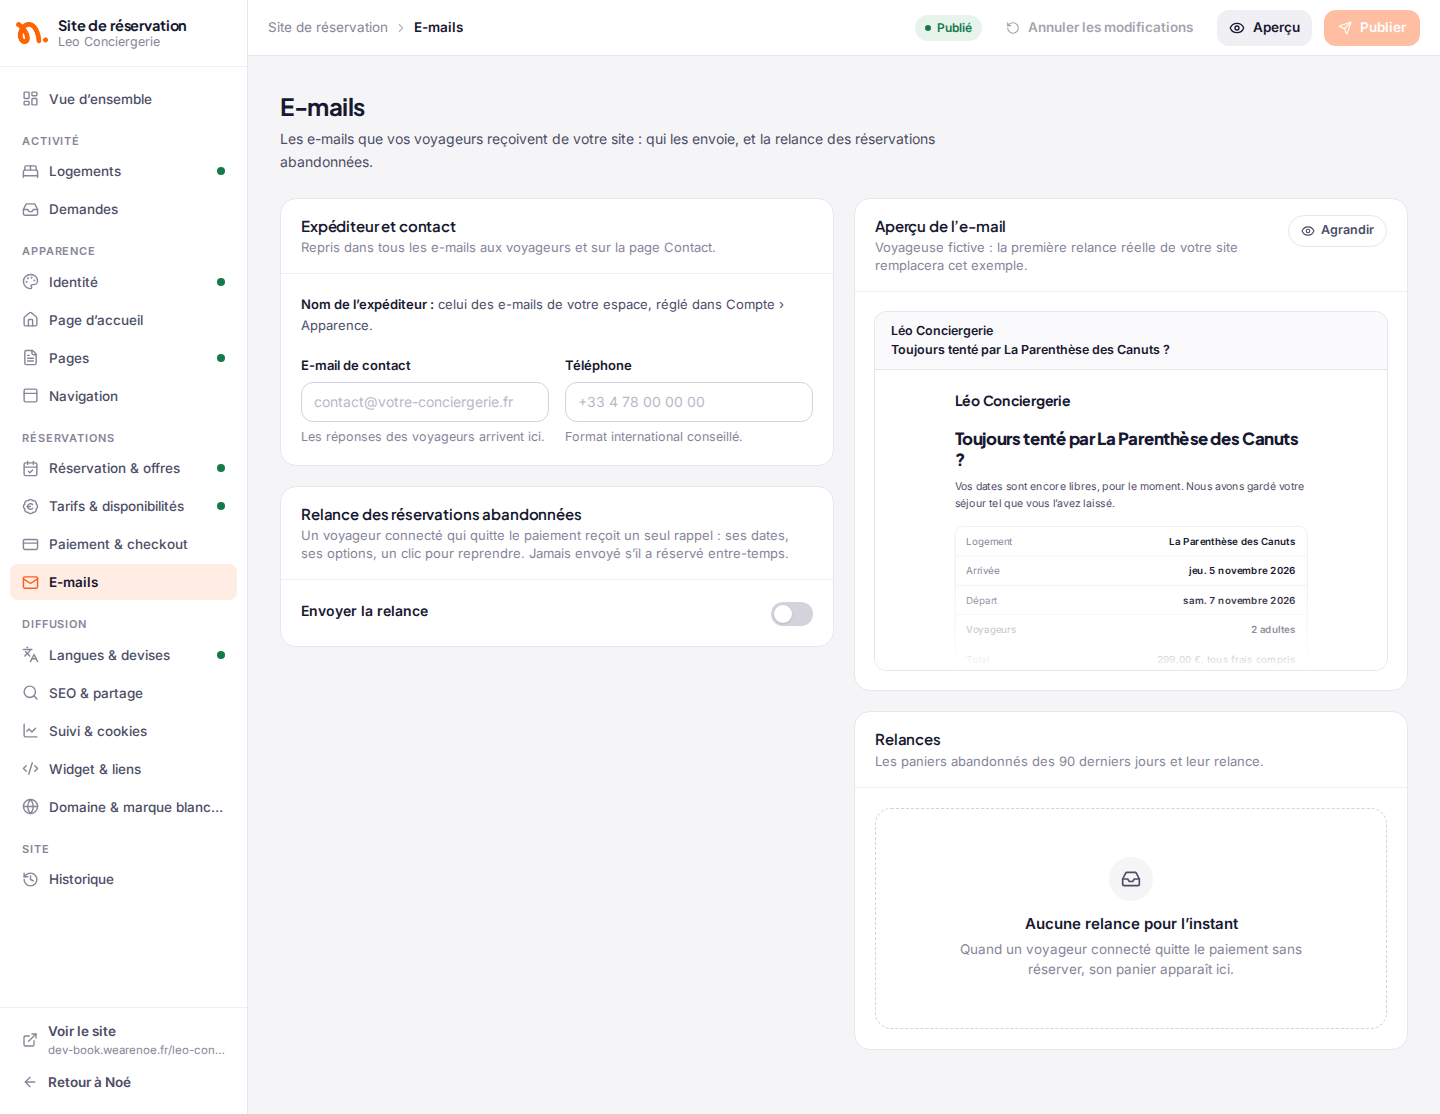Click the Publié status badge

[x=948, y=28]
